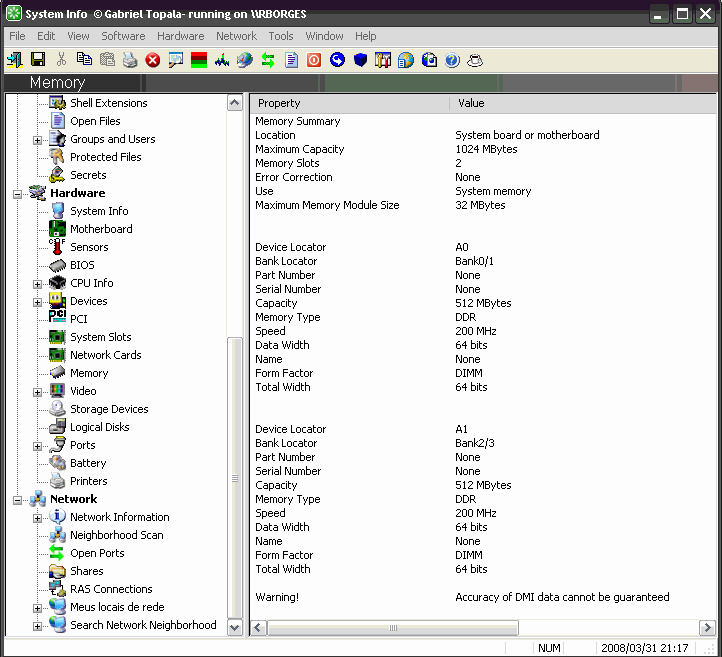The image size is (722, 657).
Task: Open the Hardware menu
Action: point(180,36)
